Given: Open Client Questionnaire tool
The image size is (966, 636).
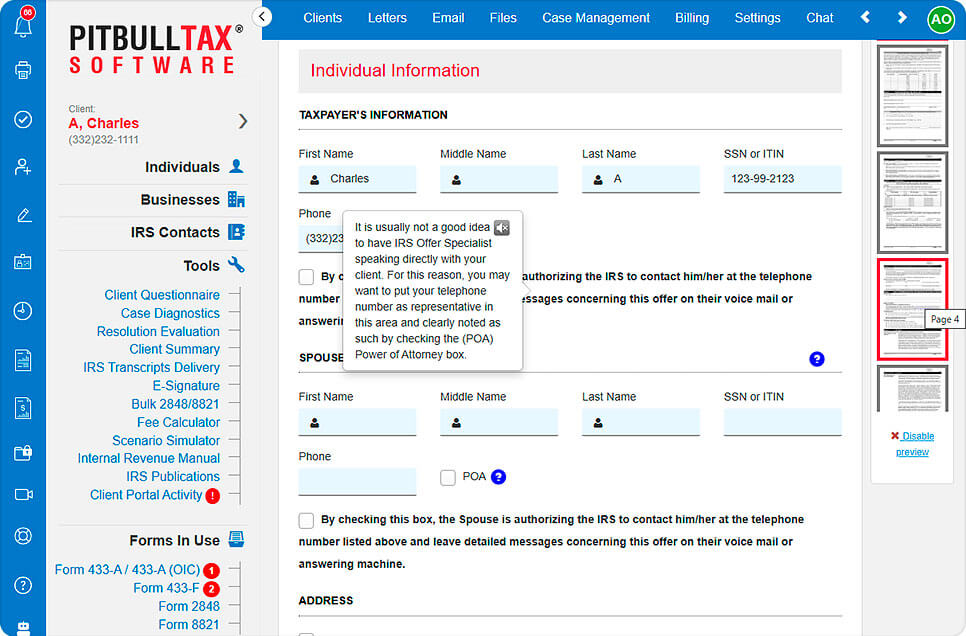Looking at the screenshot, I should 162,295.
